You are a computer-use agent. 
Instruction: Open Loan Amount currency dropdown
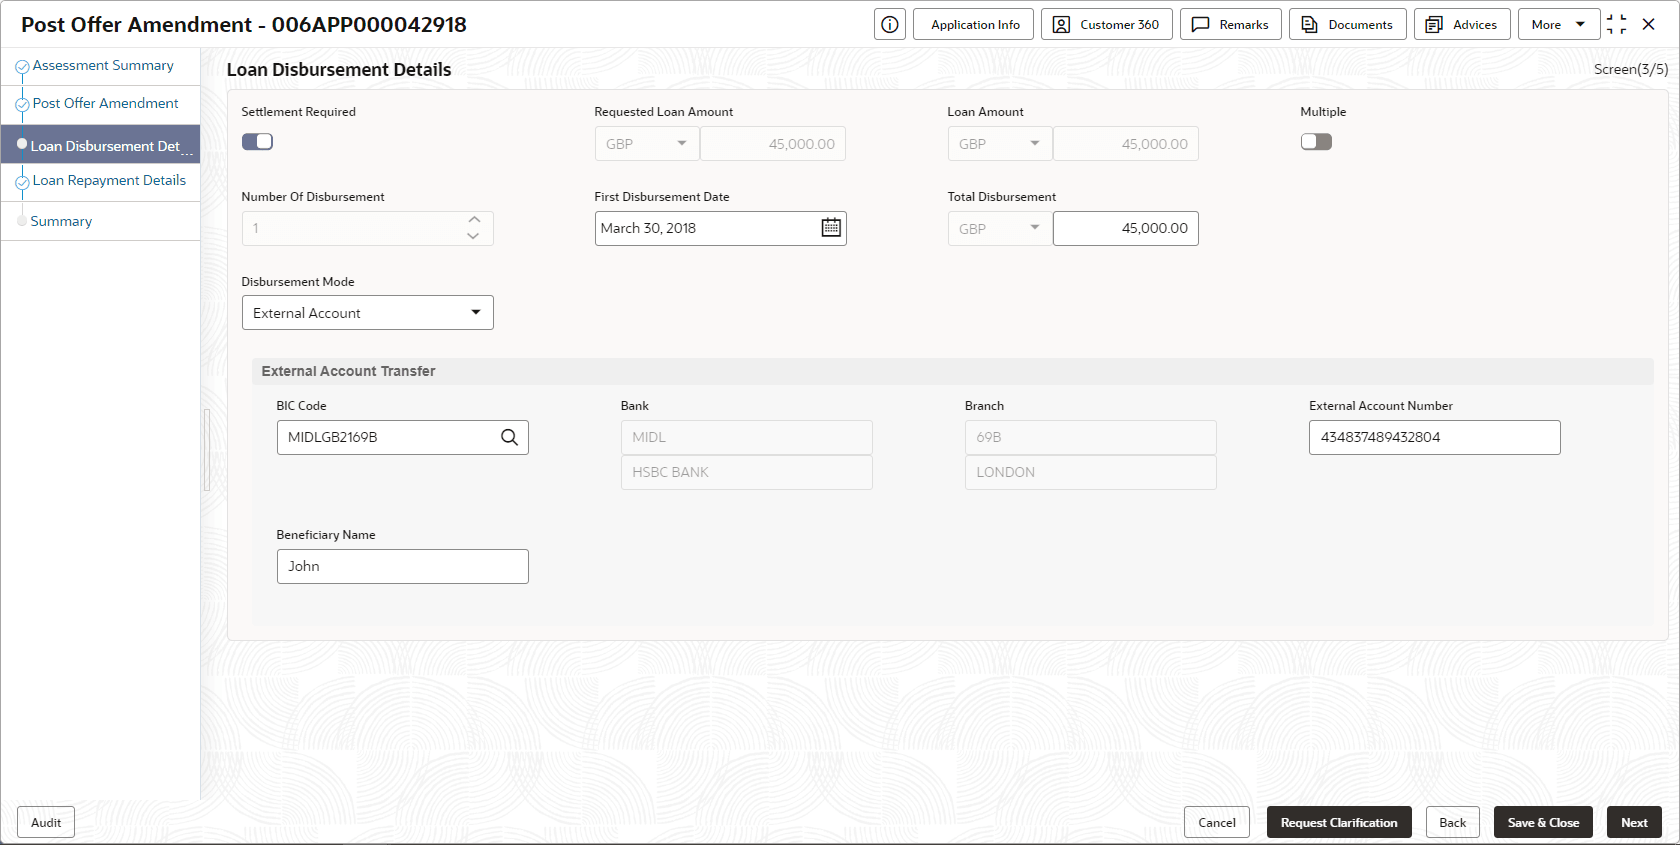[1000, 144]
